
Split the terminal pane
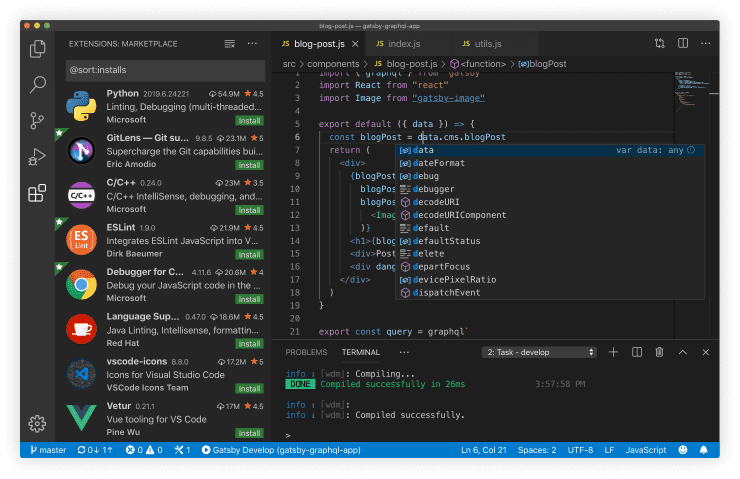click(637, 352)
